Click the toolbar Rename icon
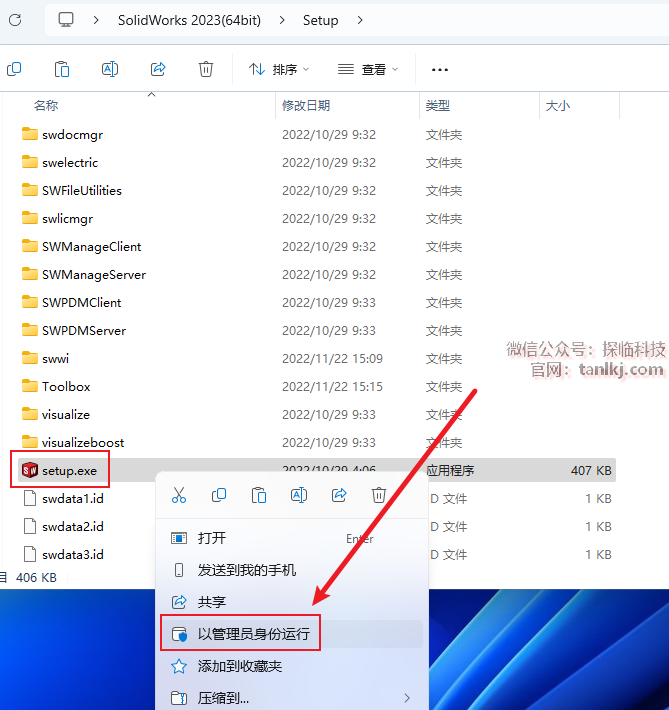Viewport: 669px width, 710px height. point(110,69)
